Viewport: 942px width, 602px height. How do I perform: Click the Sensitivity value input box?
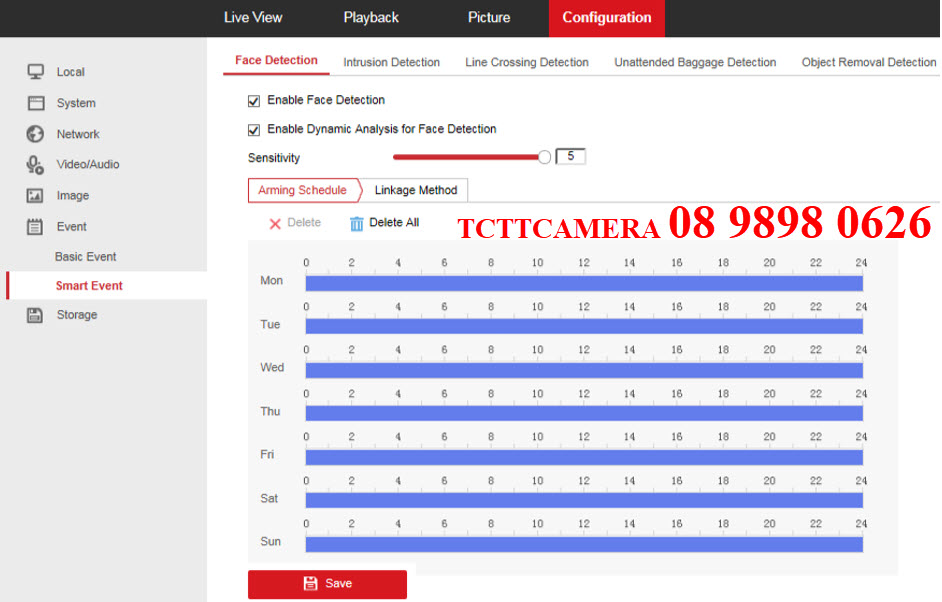click(x=571, y=157)
